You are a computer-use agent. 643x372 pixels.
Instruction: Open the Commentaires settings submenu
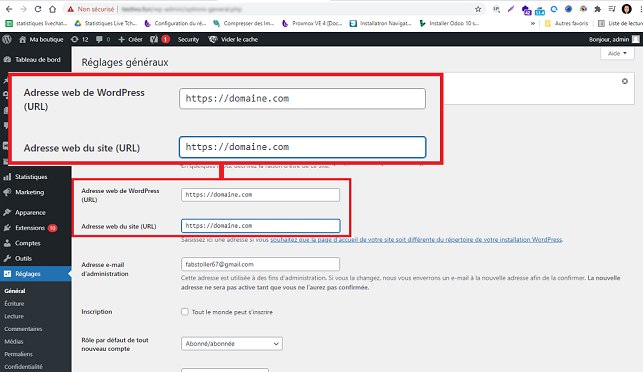point(23,329)
